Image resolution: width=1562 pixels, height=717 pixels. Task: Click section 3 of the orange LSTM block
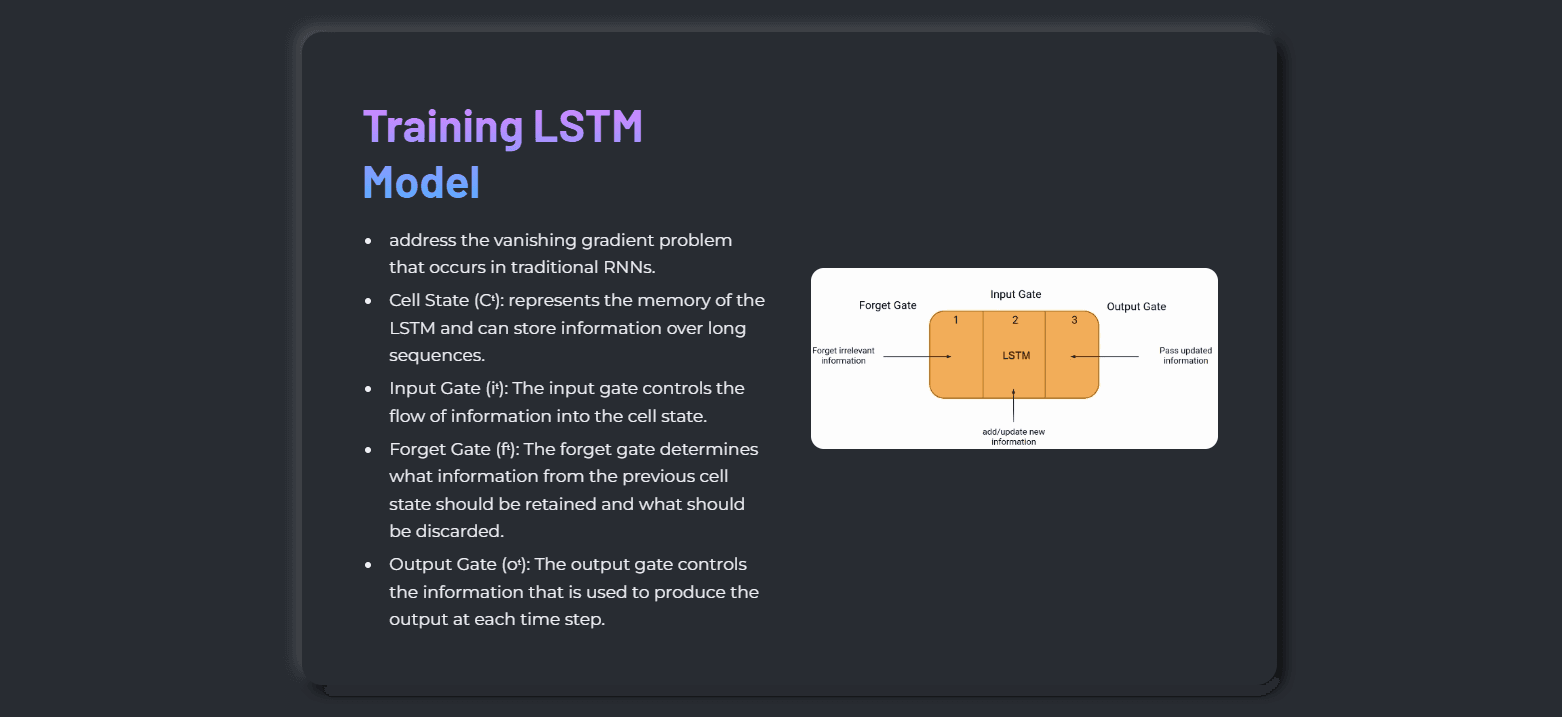1072,355
